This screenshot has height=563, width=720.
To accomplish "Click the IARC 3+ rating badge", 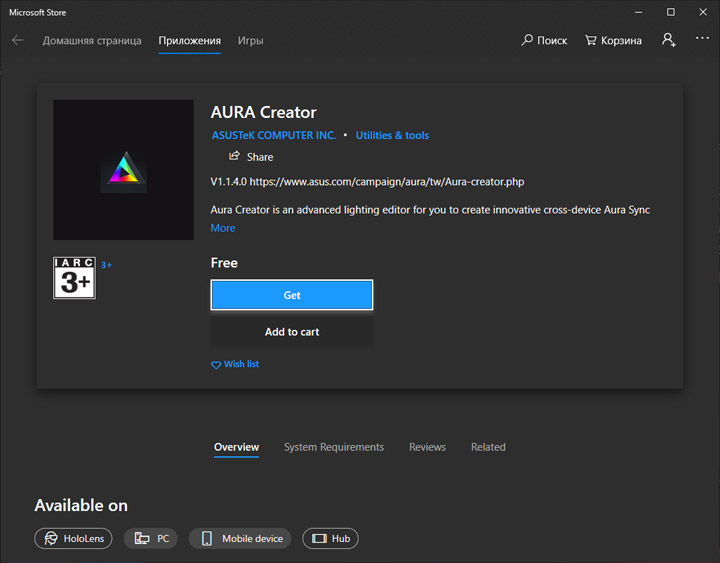I will [74, 278].
